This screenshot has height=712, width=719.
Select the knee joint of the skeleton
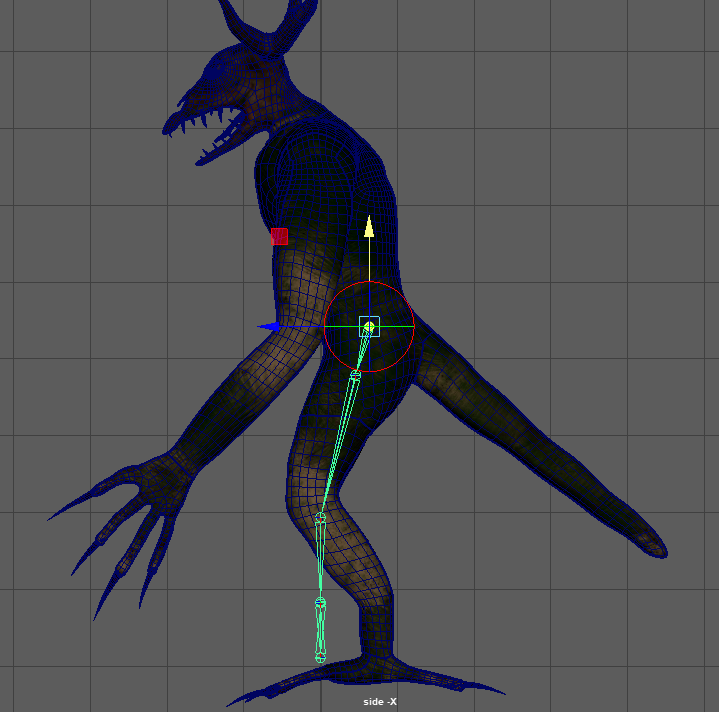(x=321, y=519)
